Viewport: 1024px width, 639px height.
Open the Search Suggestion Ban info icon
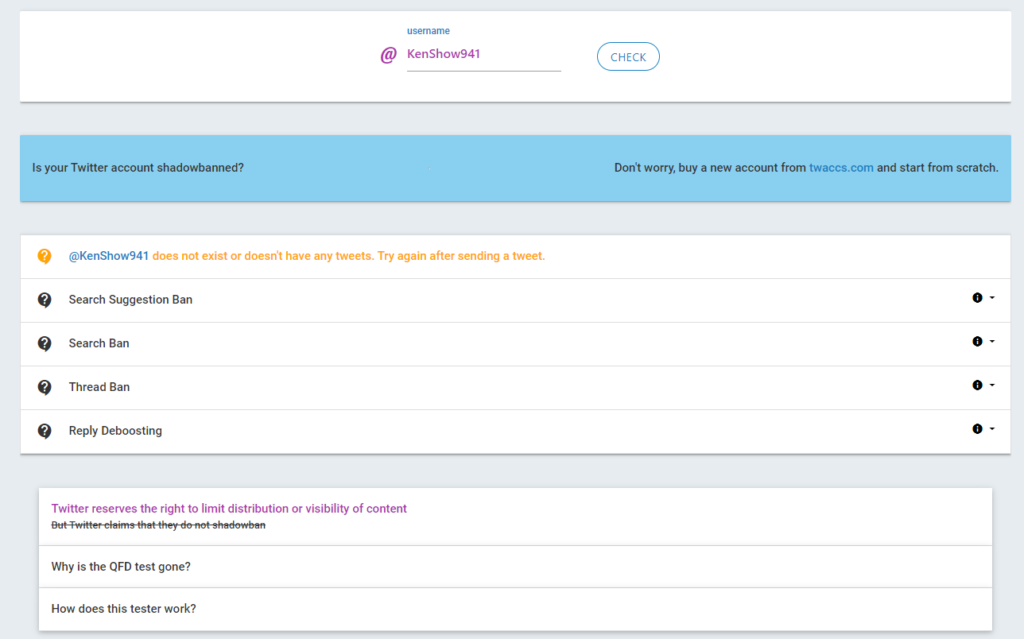[x=977, y=298]
